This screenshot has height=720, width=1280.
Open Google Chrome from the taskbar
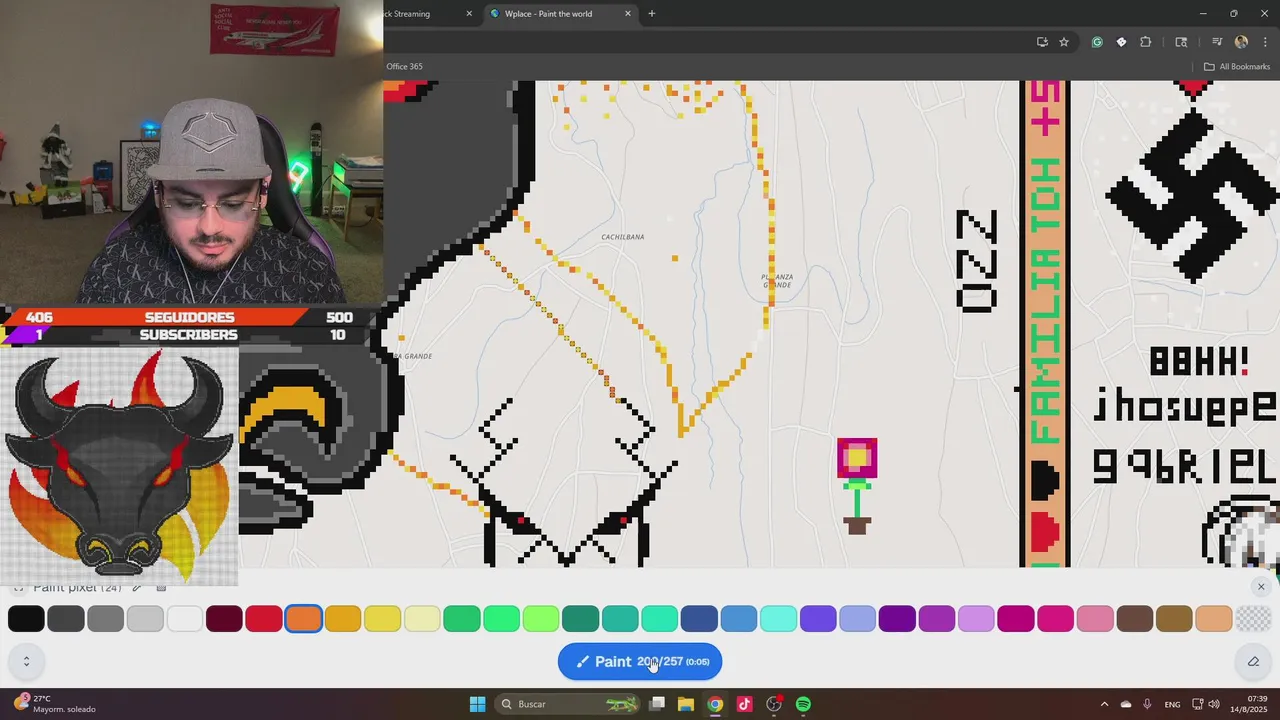pos(715,704)
